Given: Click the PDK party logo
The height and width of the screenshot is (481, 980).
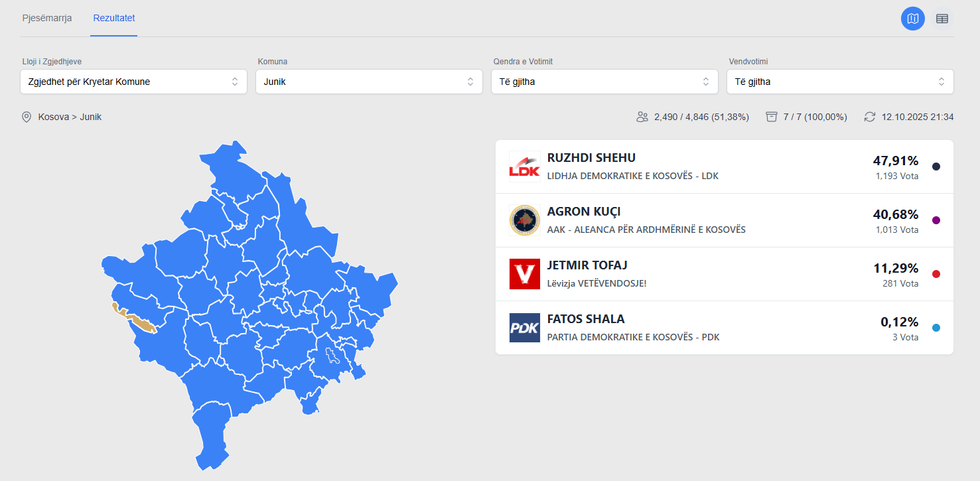Looking at the screenshot, I should click(x=524, y=328).
